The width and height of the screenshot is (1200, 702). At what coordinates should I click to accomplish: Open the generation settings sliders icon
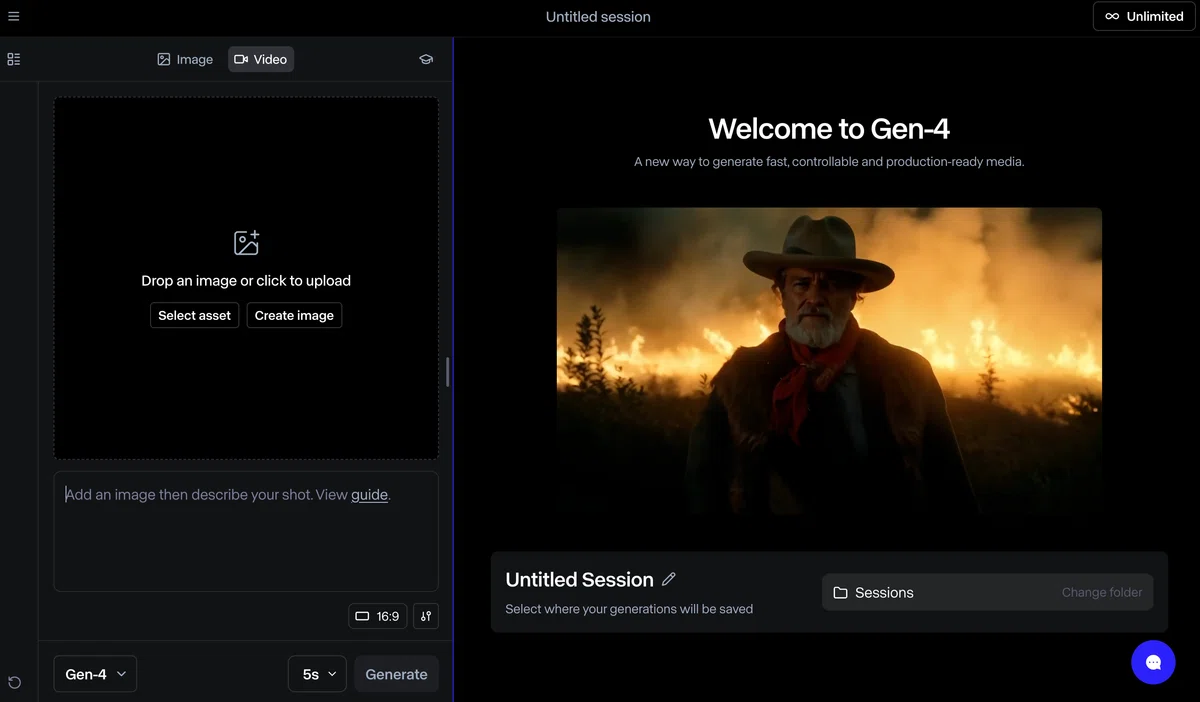pyautogui.click(x=426, y=616)
